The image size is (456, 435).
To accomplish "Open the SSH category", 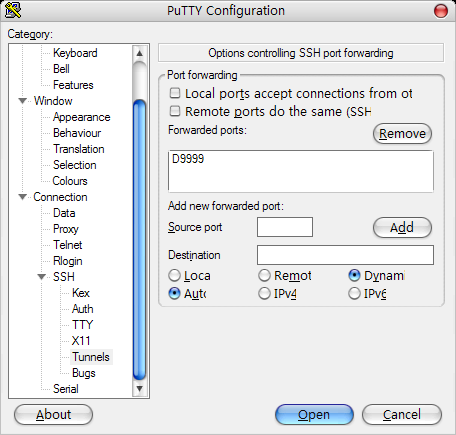I will point(64,277).
